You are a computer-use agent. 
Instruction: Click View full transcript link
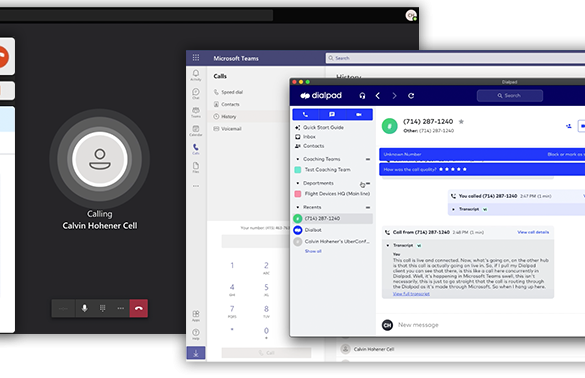(x=411, y=294)
